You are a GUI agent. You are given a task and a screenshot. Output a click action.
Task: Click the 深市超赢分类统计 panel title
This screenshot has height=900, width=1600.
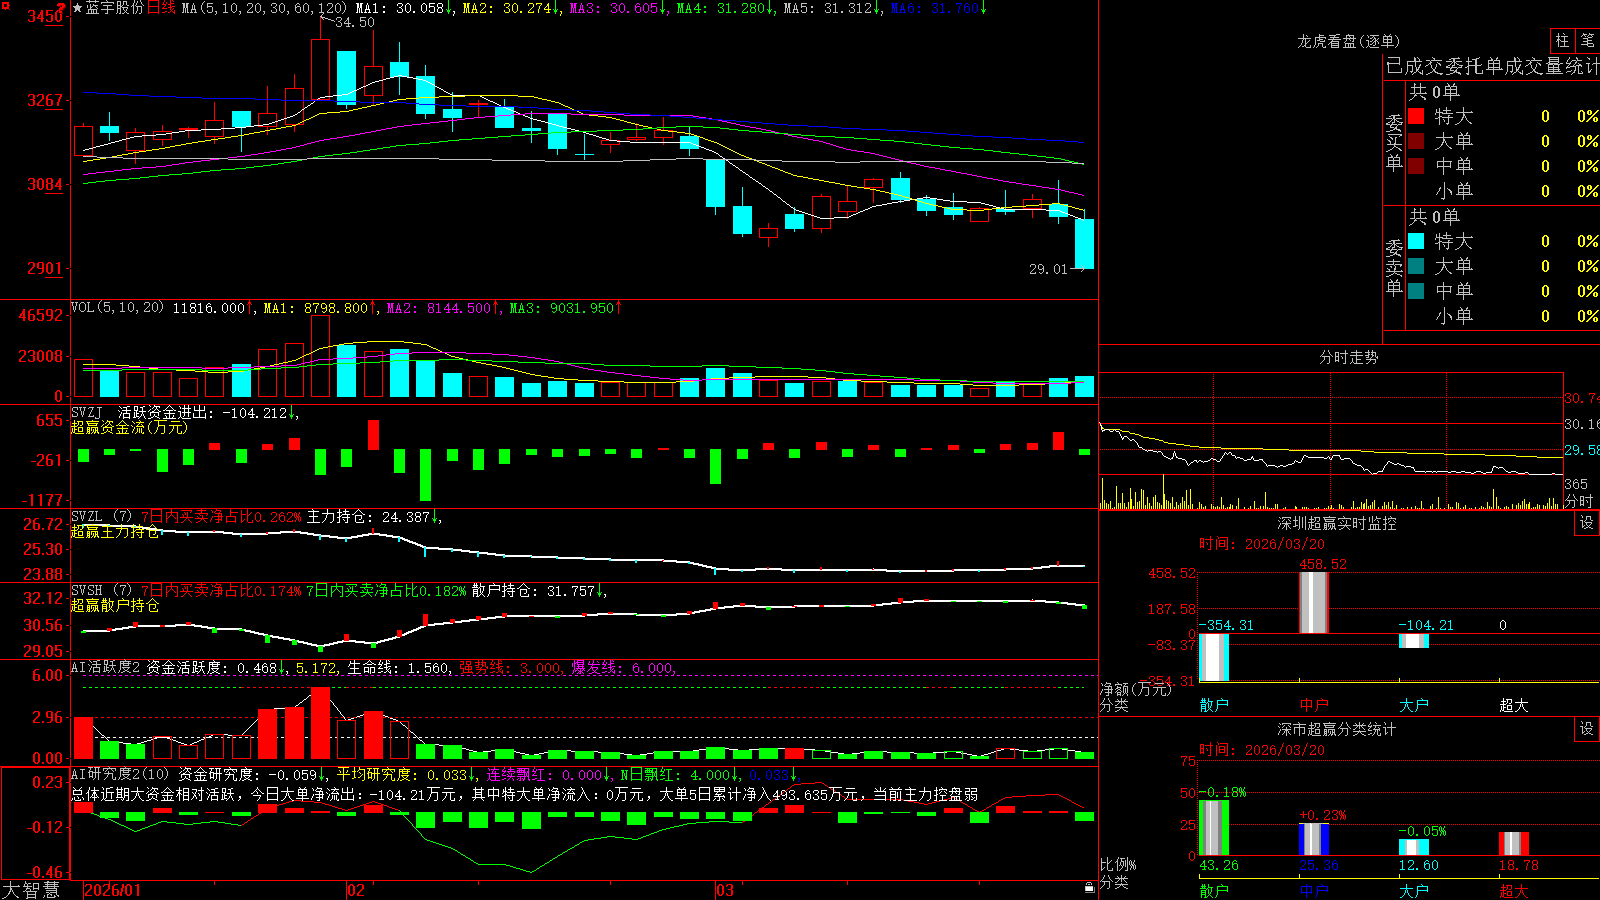pyautogui.click(x=1337, y=729)
